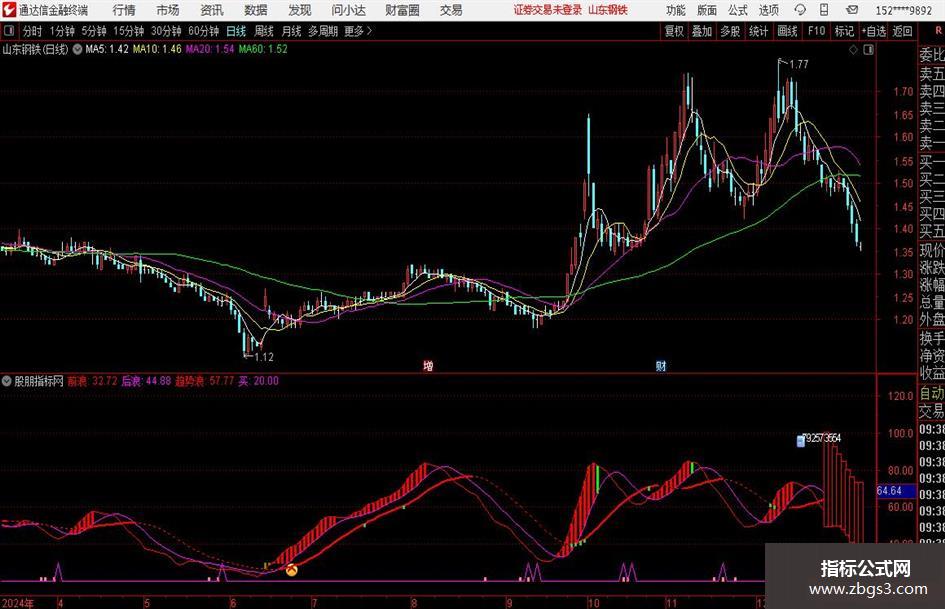This screenshot has height=609, width=945.
Task: Click the 财 marker on the chart
Action: click(661, 365)
